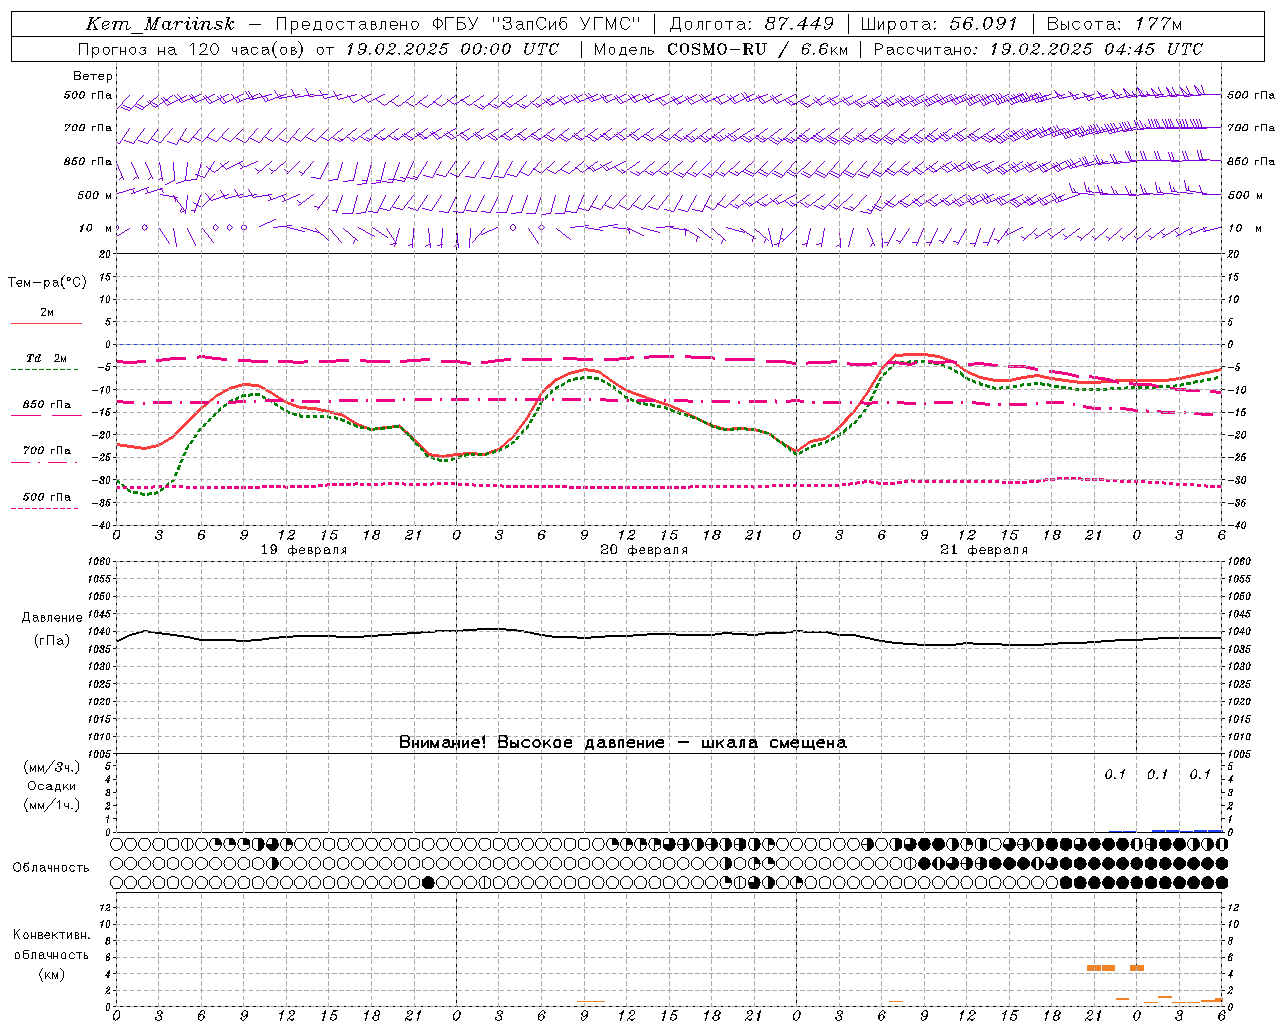Click the Облачность label

(52, 867)
